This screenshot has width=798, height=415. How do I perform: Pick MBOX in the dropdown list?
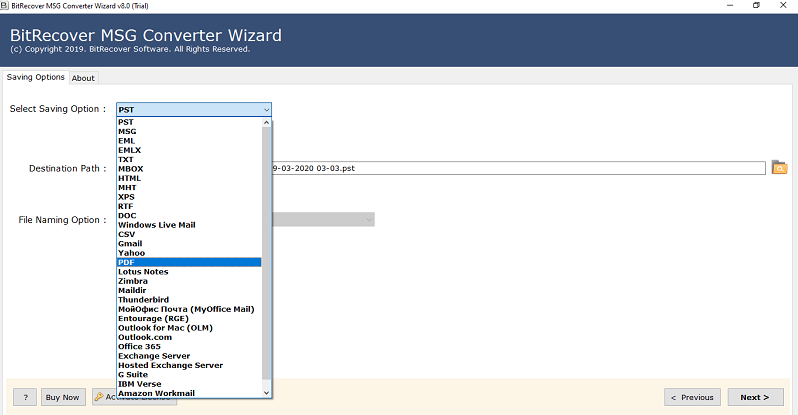pos(189,169)
